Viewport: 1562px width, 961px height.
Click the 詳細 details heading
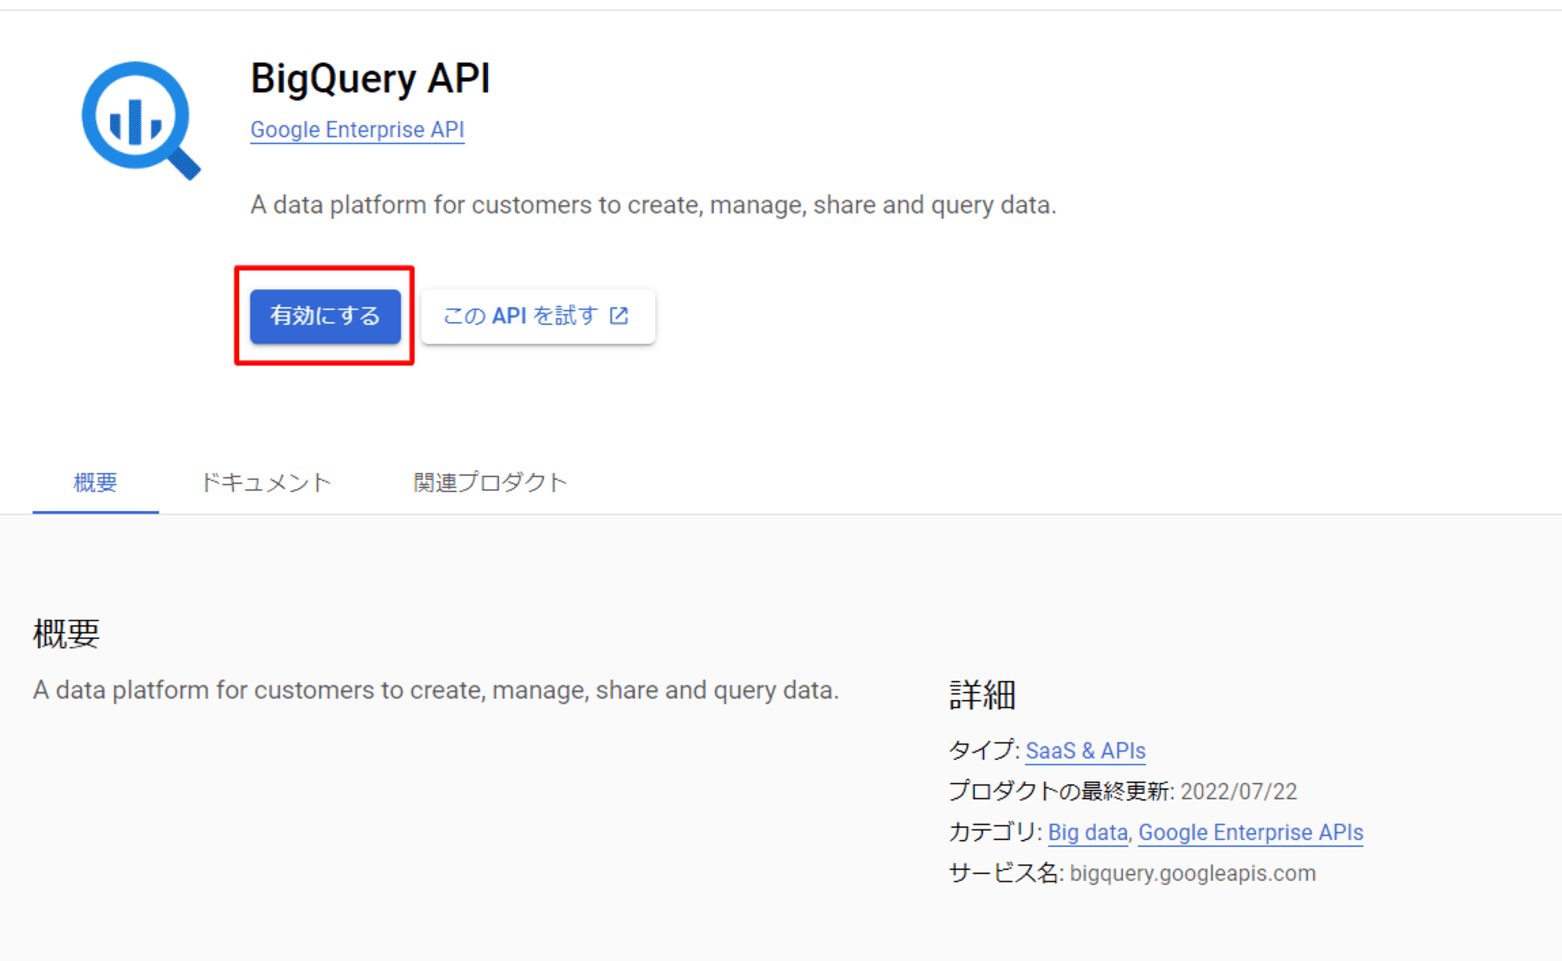982,695
